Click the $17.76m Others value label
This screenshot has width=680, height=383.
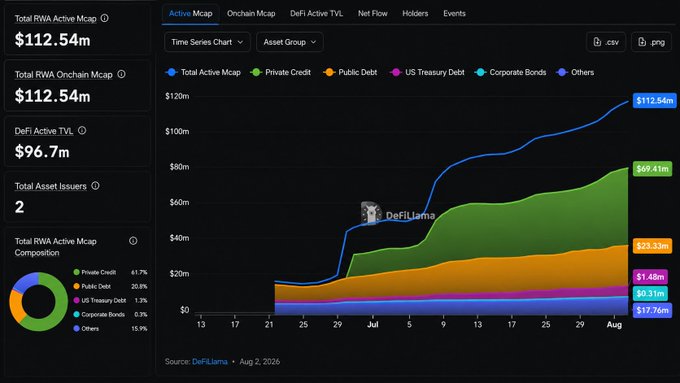click(652, 310)
